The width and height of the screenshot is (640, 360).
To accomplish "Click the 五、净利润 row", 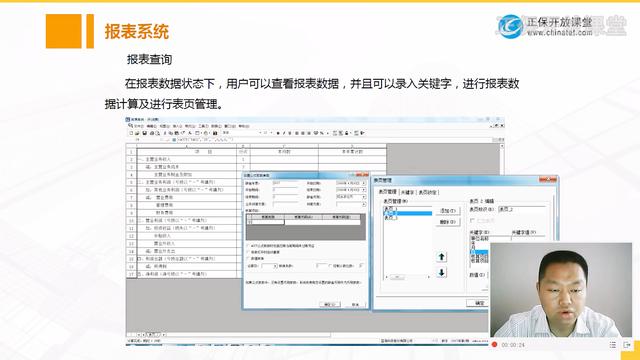I will [187, 274].
